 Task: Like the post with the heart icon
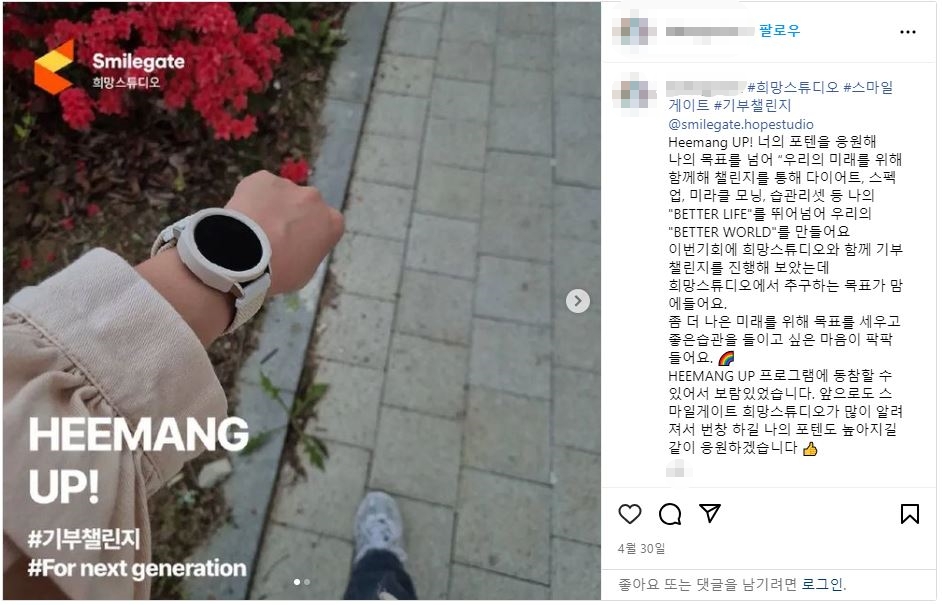[x=630, y=514]
